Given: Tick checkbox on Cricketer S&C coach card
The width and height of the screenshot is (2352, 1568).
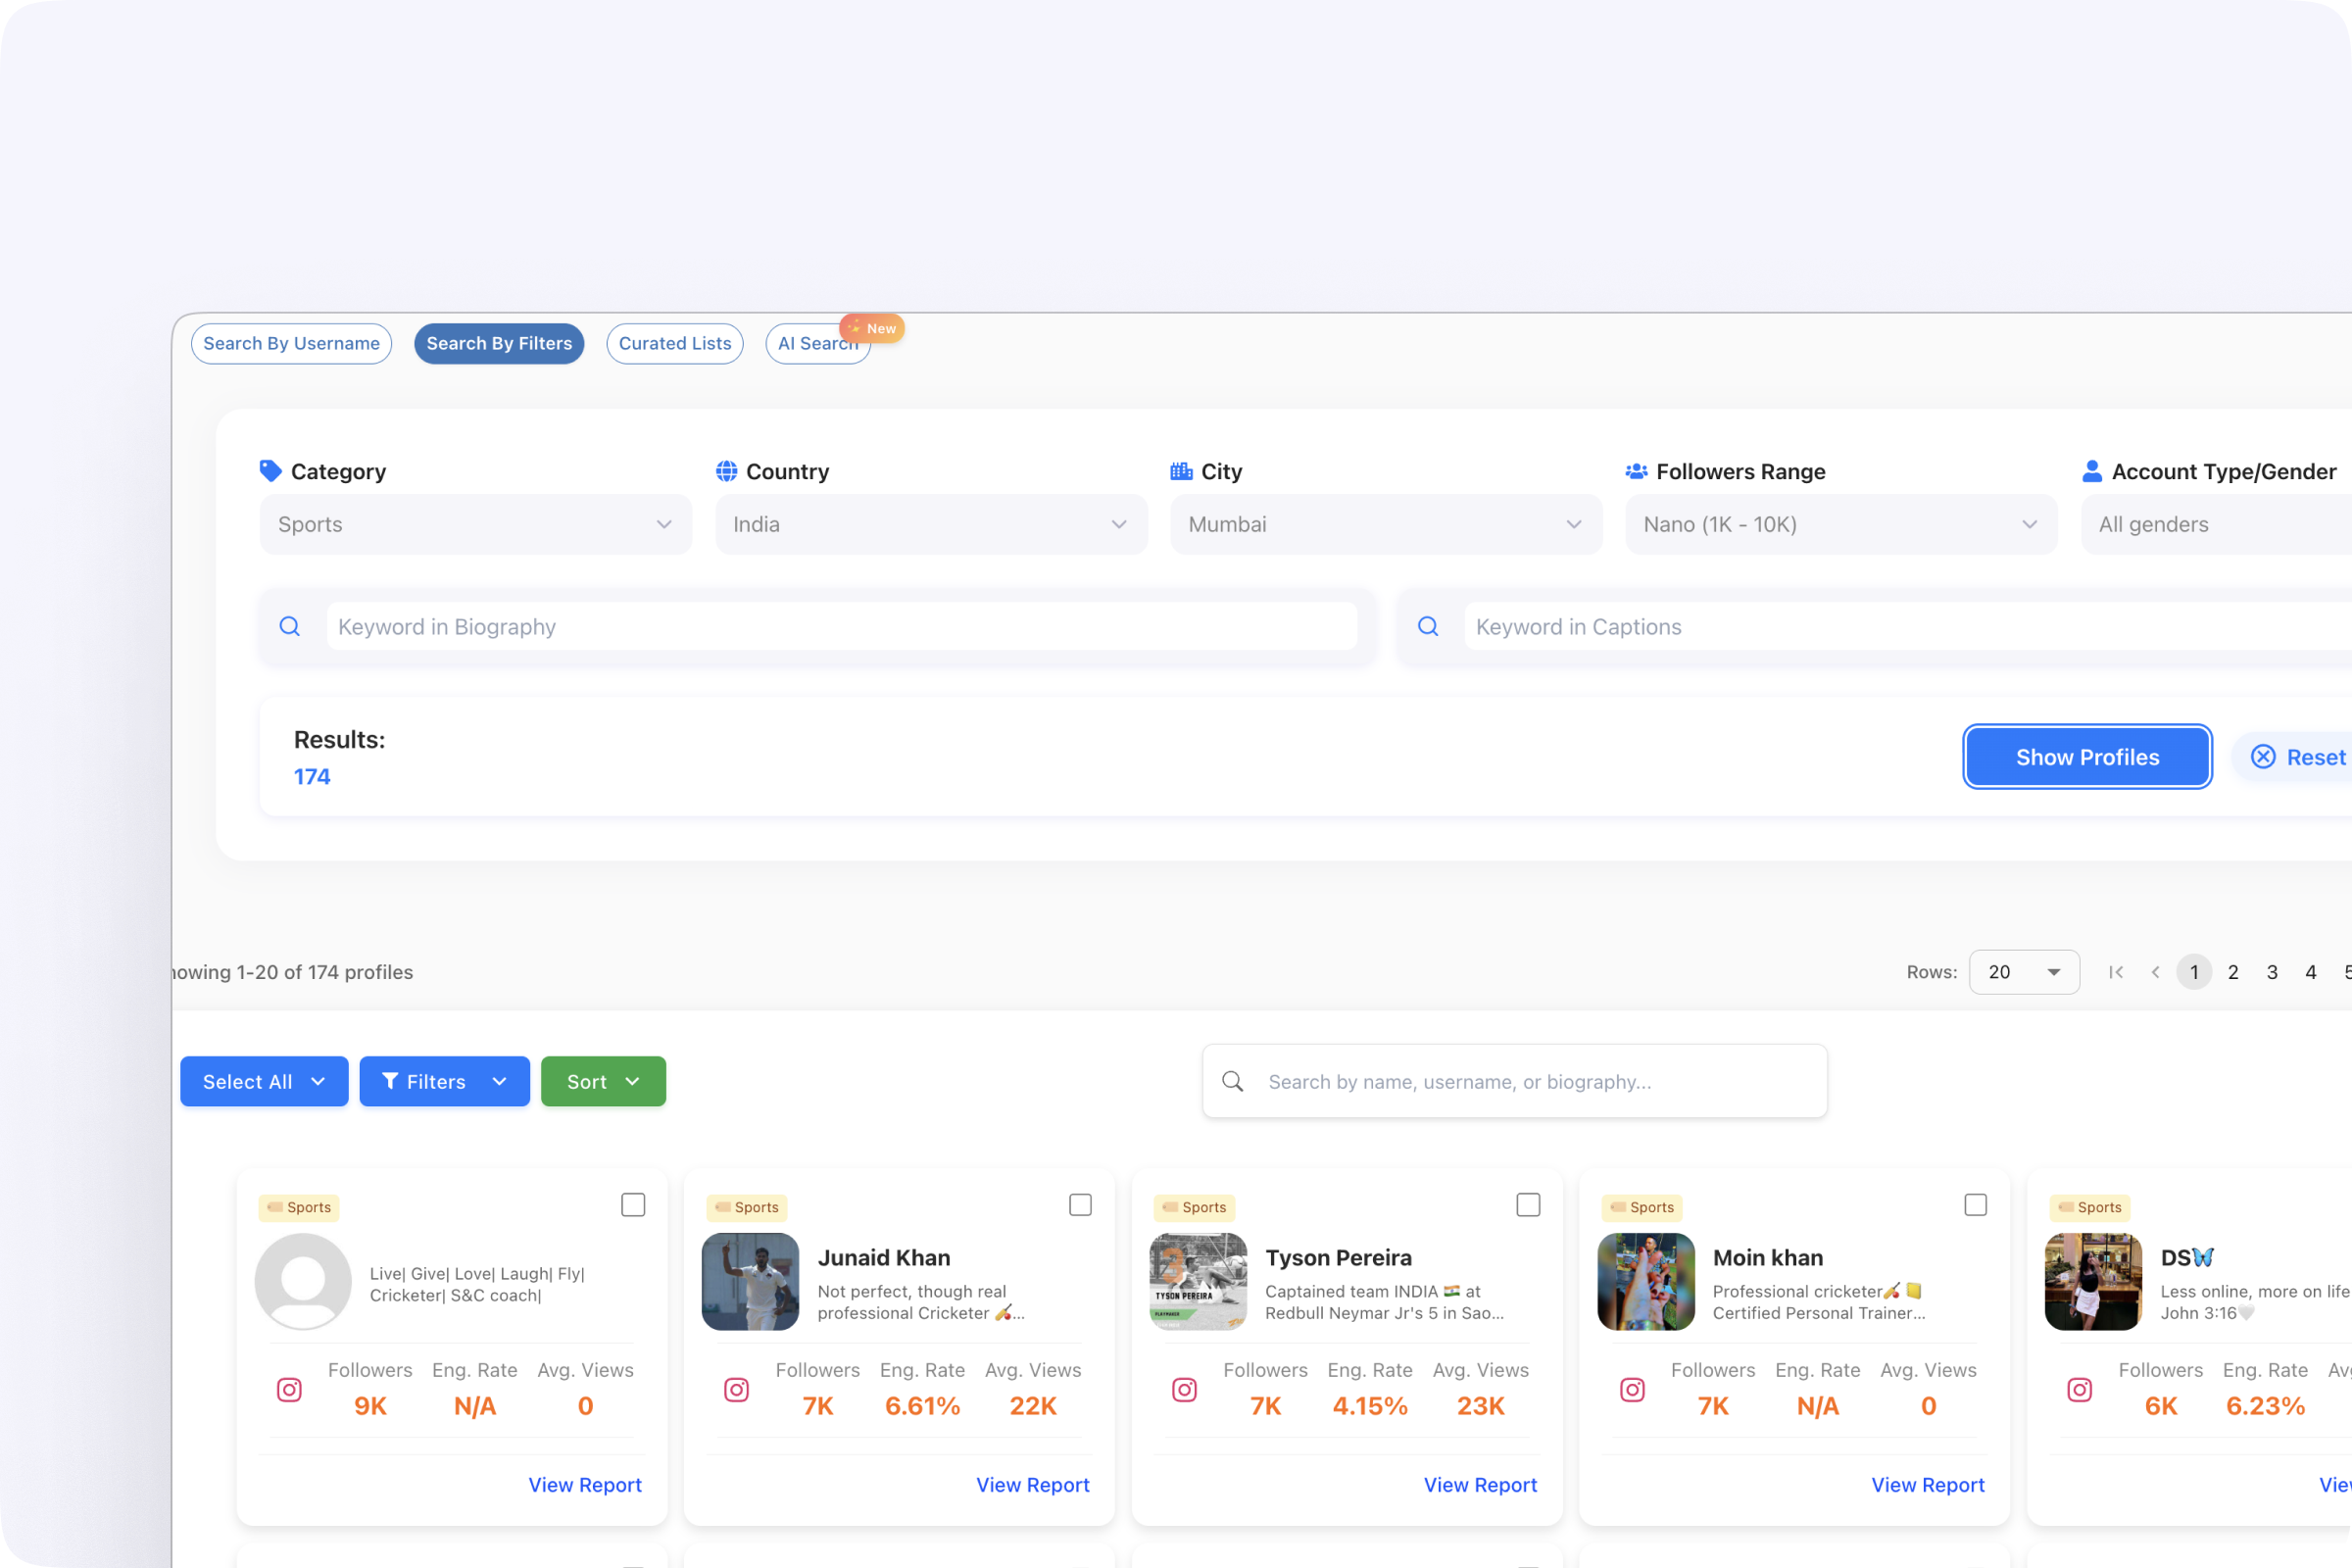Looking at the screenshot, I should [633, 1205].
